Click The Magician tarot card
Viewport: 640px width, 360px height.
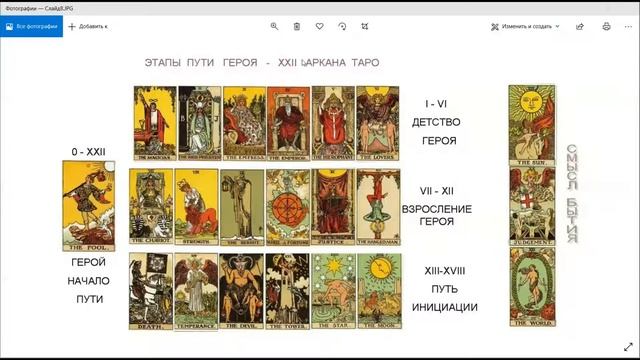tap(155, 123)
